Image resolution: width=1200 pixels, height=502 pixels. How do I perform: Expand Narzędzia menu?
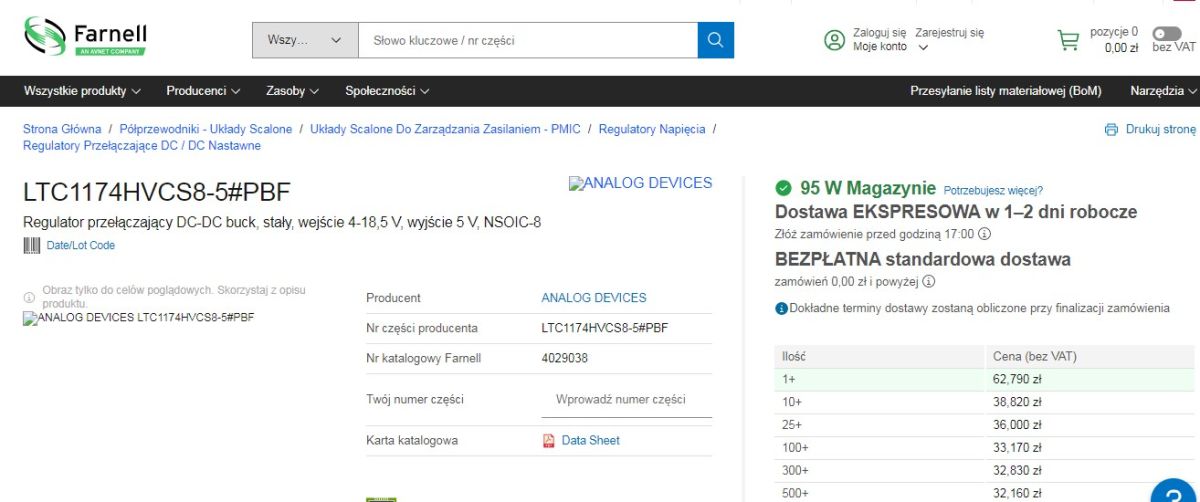click(x=1164, y=91)
